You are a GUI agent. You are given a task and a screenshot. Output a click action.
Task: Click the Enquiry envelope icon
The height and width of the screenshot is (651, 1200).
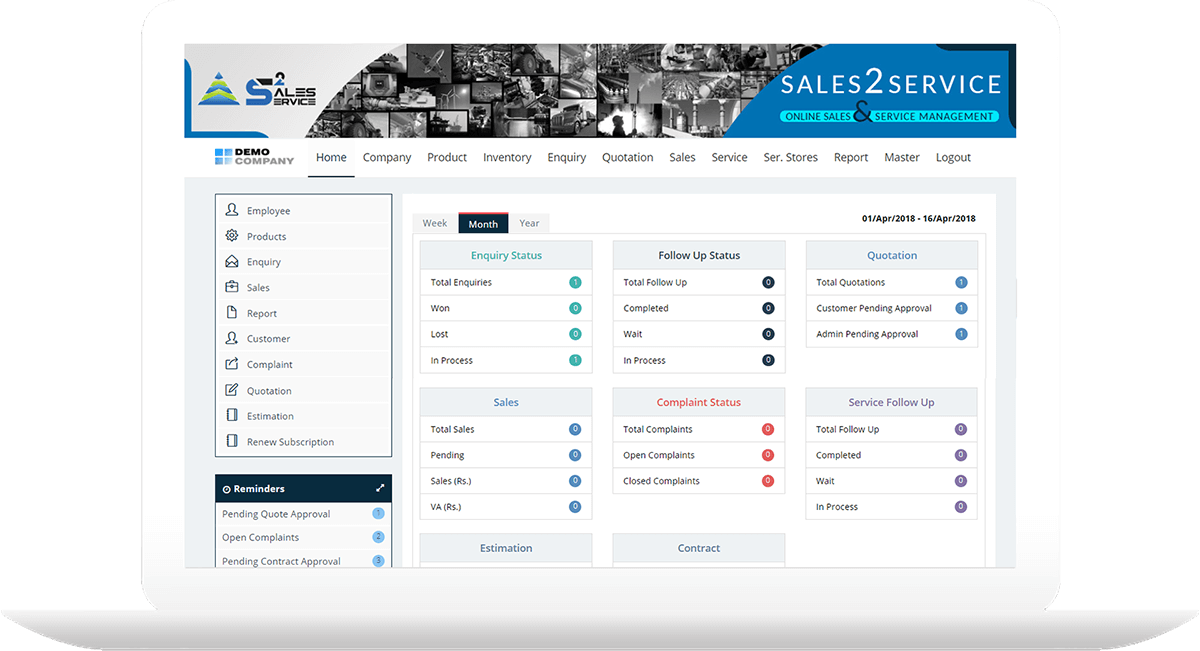[x=231, y=261]
